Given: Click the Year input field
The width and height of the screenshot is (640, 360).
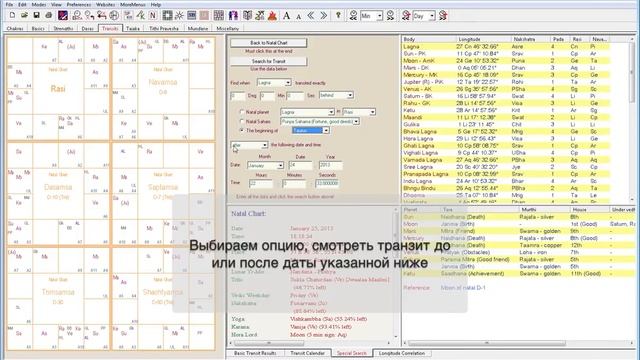Looking at the screenshot, I should click(x=330, y=165).
